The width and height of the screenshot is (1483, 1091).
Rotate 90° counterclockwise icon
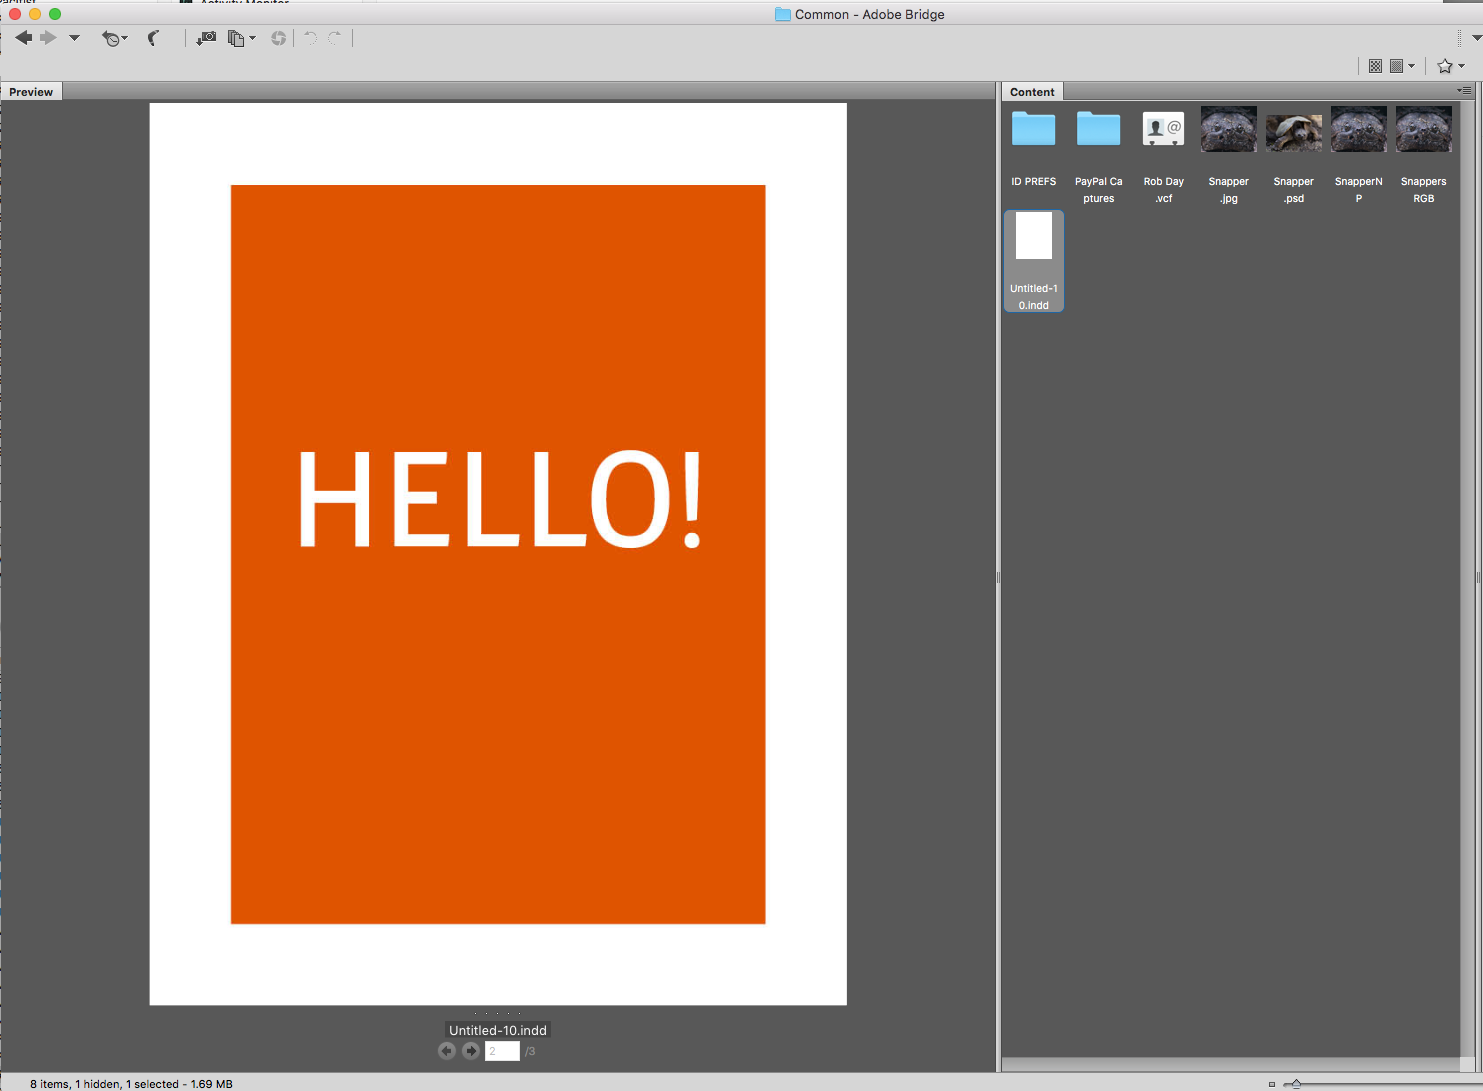click(310, 38)
